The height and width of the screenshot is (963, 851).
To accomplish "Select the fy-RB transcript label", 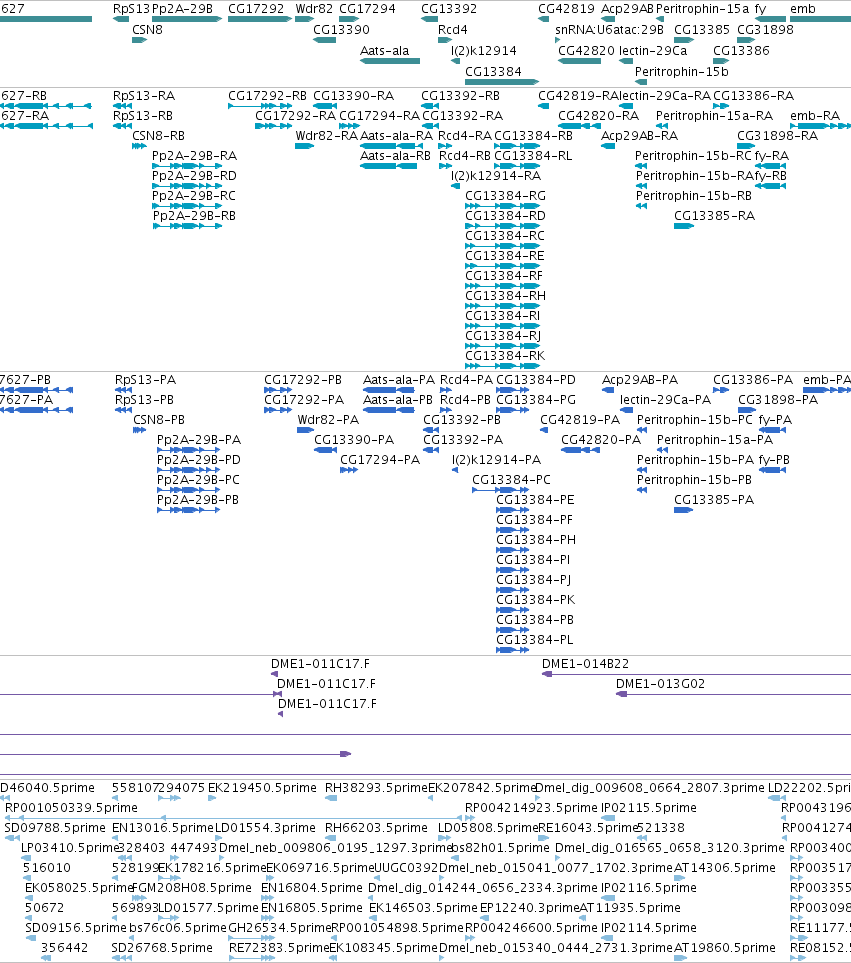I will tap(771, 176).
